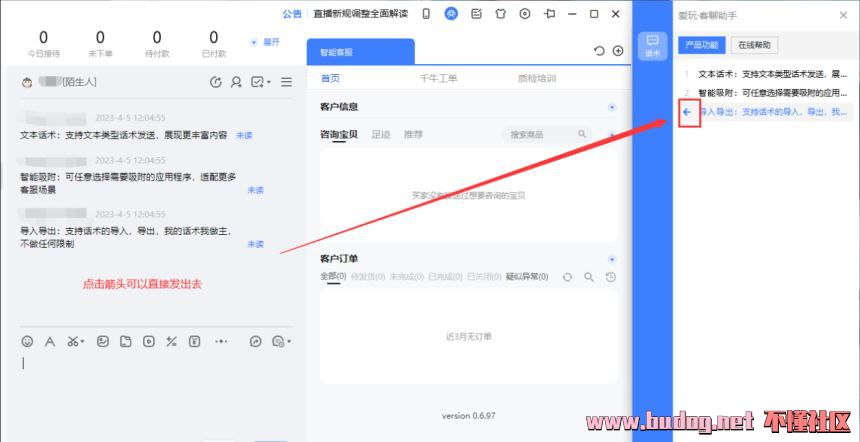The height and width of the screenshot is (442, 860).
Task: Click the blue send arrow beside 导入导出 row
Action: (687, 112)
